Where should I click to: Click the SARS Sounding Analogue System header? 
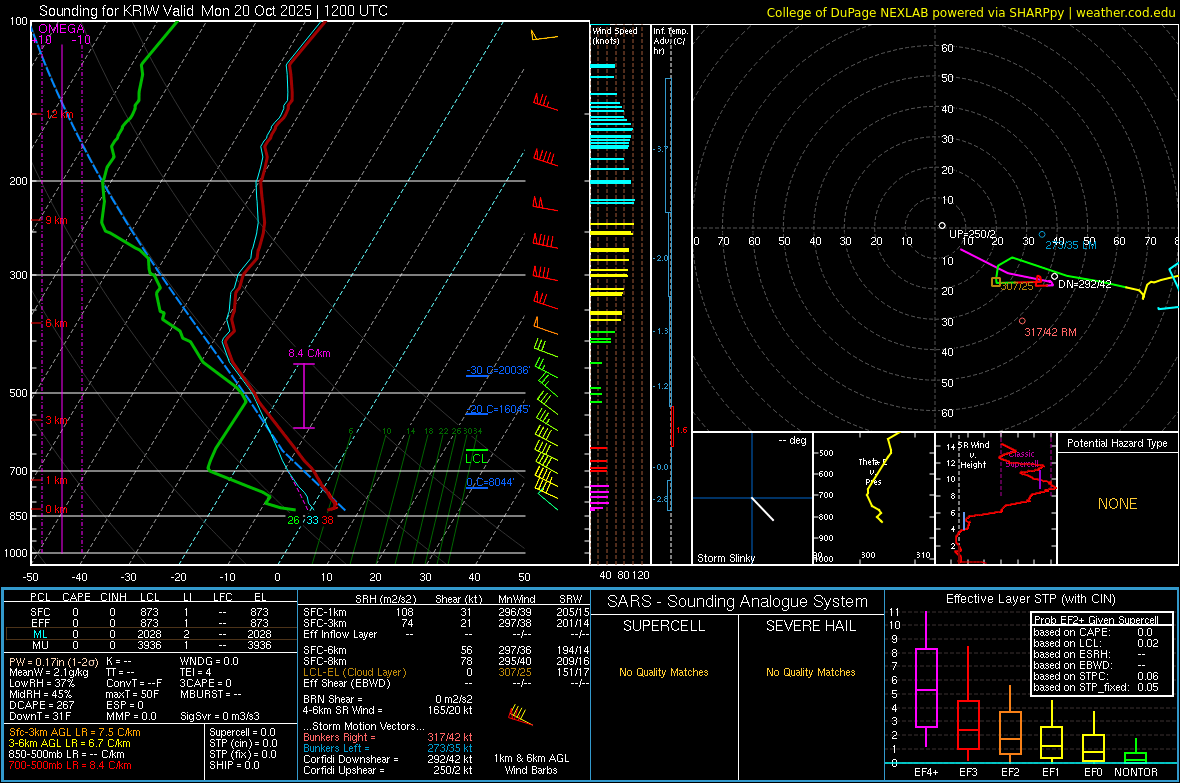click(738, 602)
